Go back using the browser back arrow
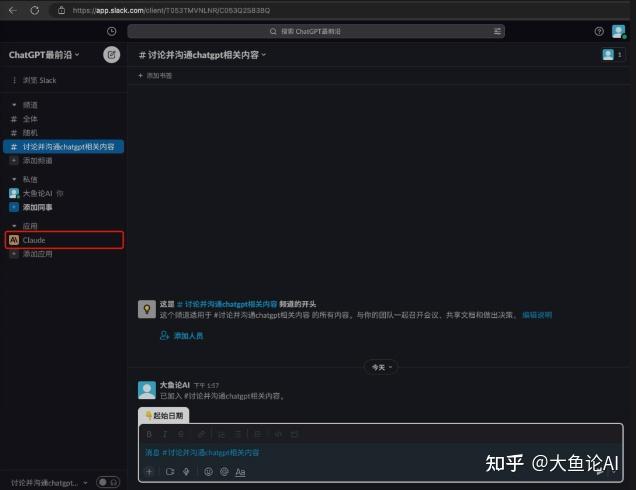The image size is (636, 490). pos(13,10)
